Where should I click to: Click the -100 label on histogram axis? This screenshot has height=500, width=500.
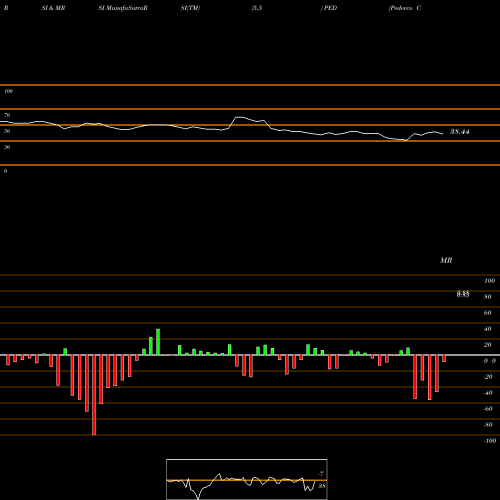(490, 441)
